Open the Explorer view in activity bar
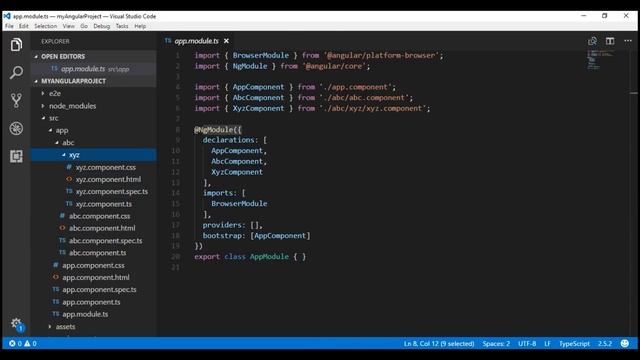 pos(16,44)
